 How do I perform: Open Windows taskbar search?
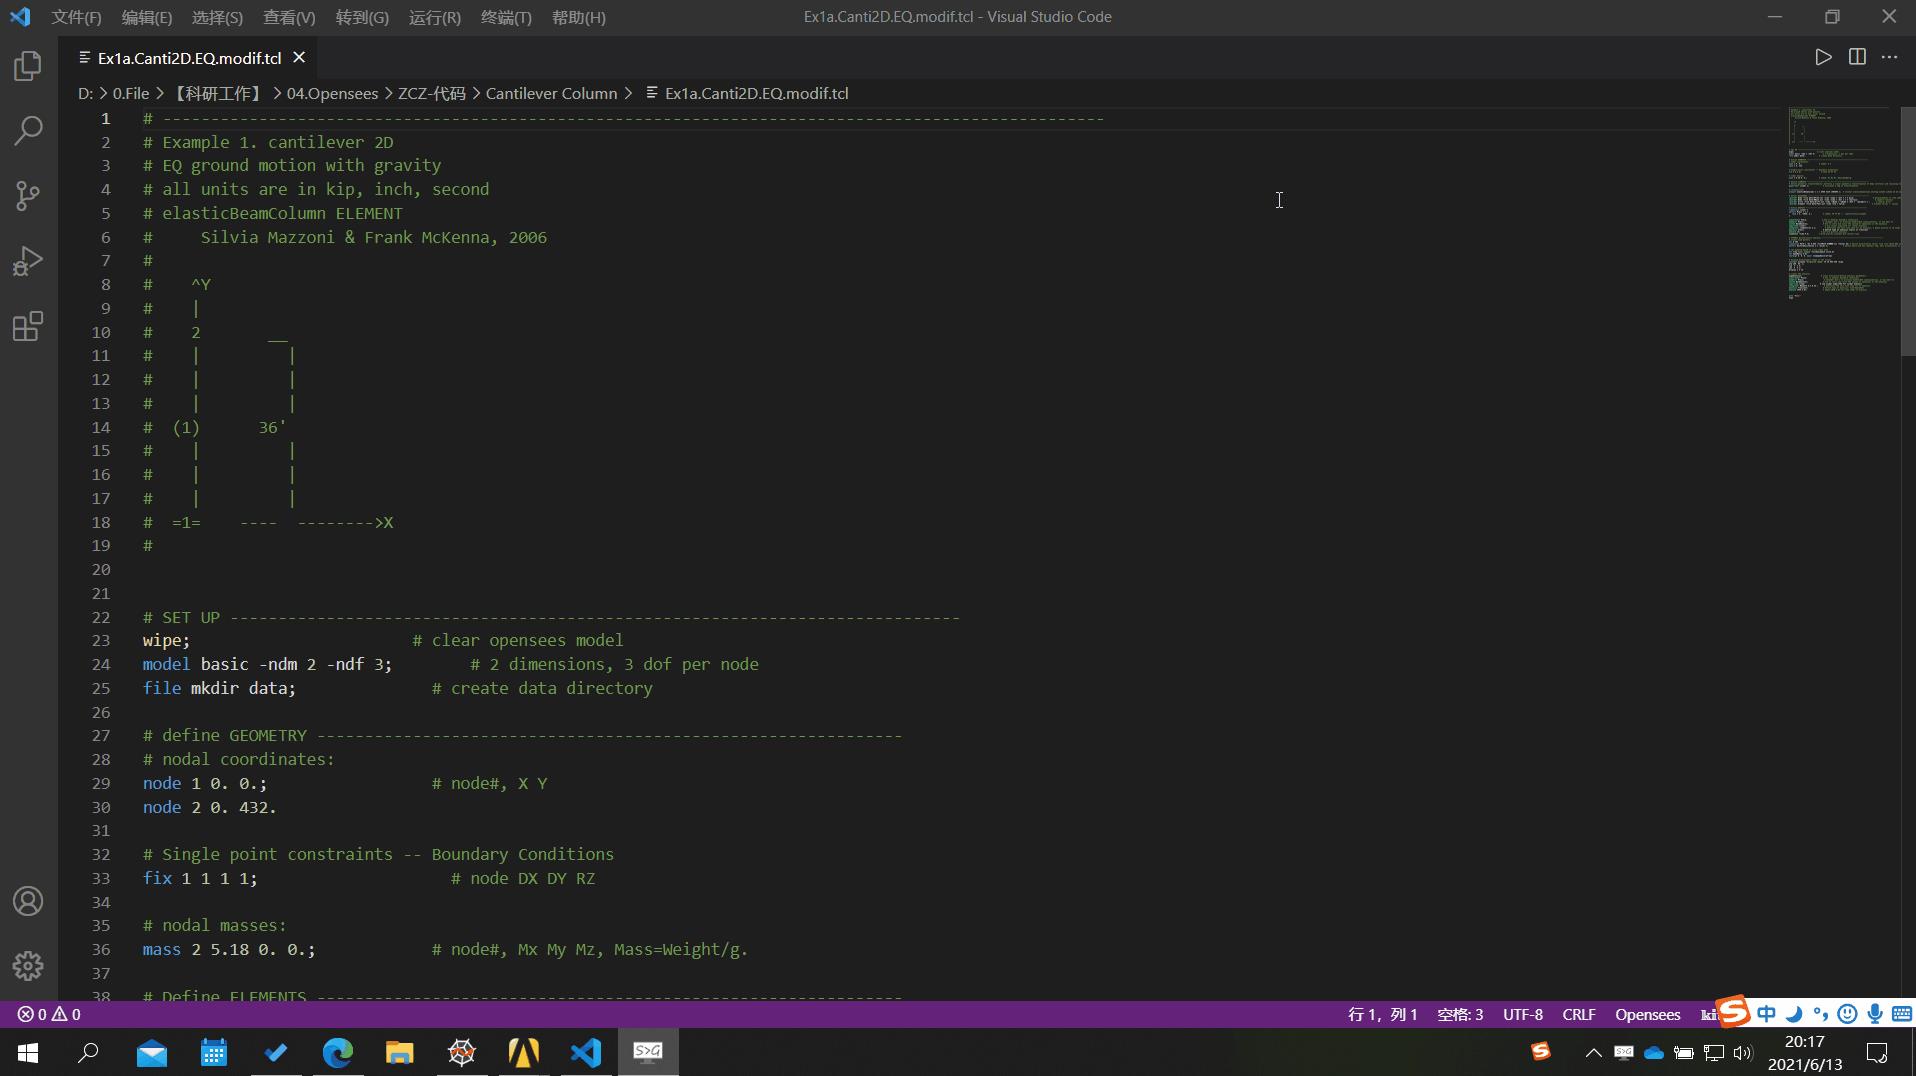click(89, 1052)
